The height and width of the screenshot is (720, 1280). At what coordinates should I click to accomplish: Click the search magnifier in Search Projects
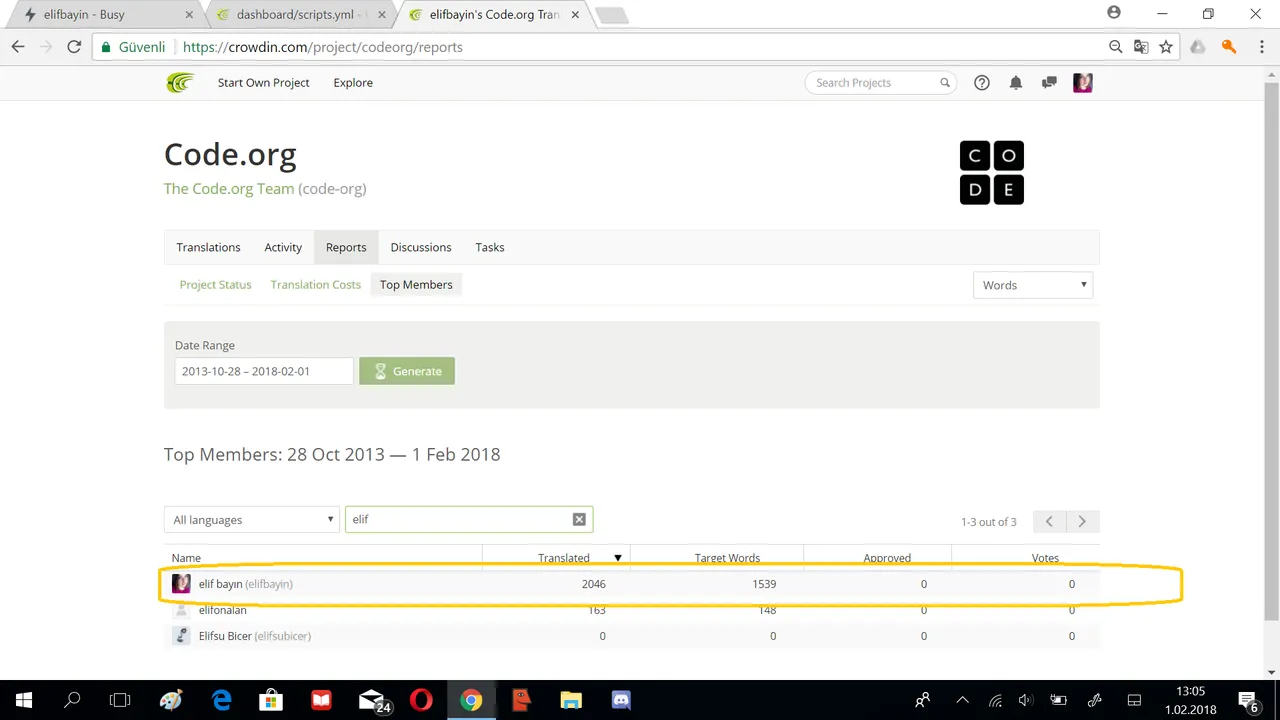(944, 83)
